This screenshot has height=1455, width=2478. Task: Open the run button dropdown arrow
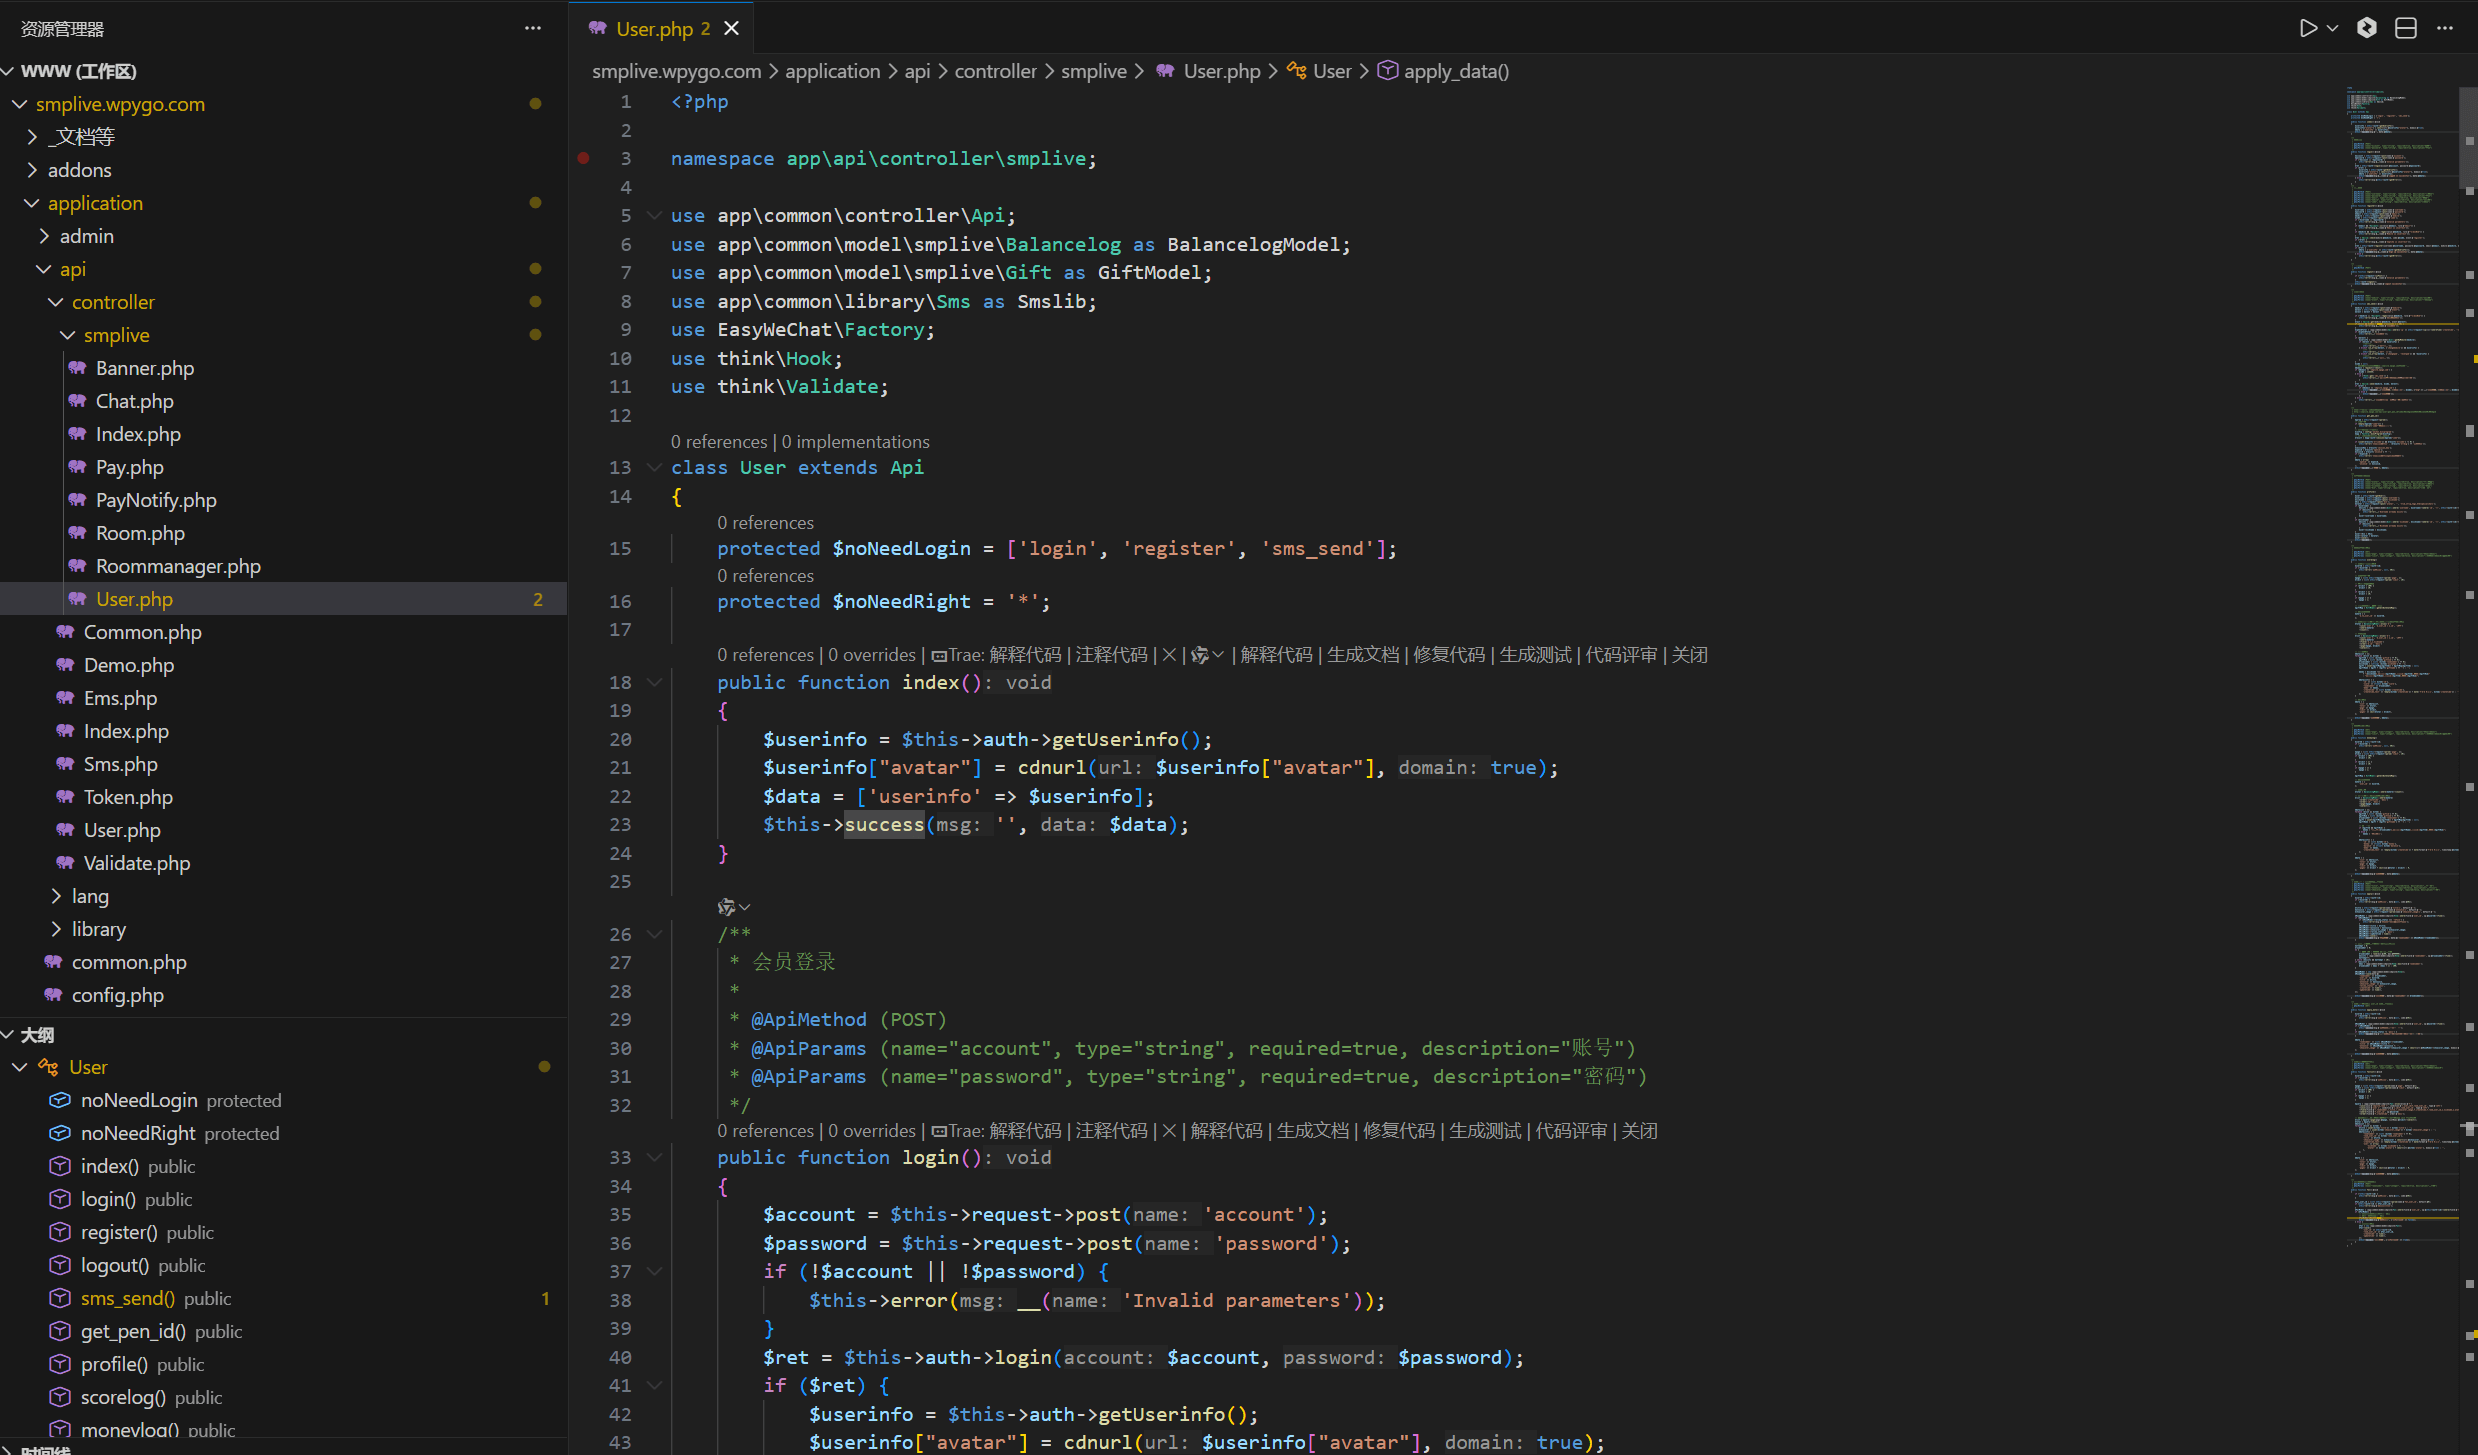tap(2332, 28)
